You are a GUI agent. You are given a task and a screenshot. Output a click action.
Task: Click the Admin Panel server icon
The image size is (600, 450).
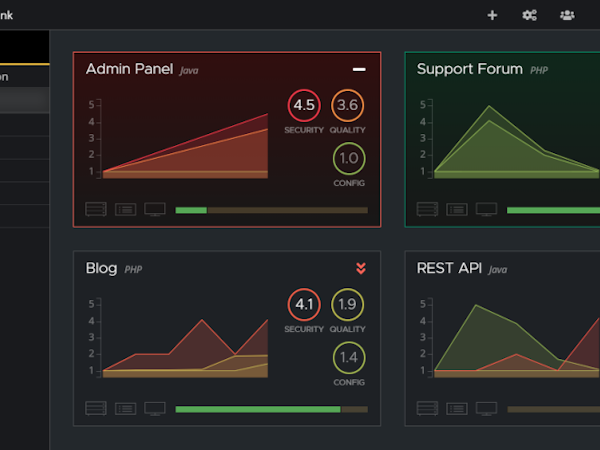pos(96,209)
